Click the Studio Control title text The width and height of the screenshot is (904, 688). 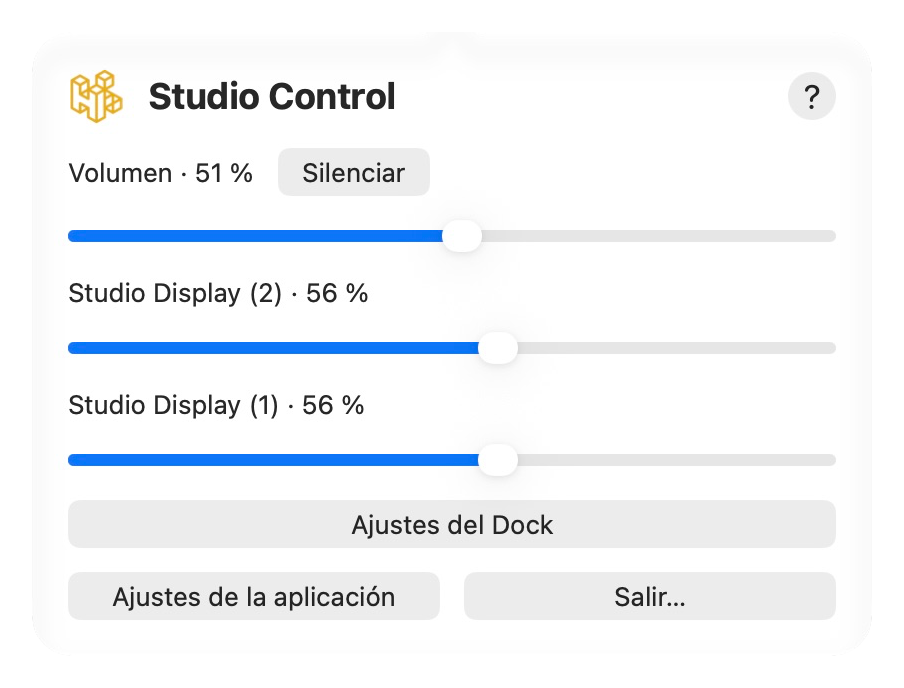[272, 96]
